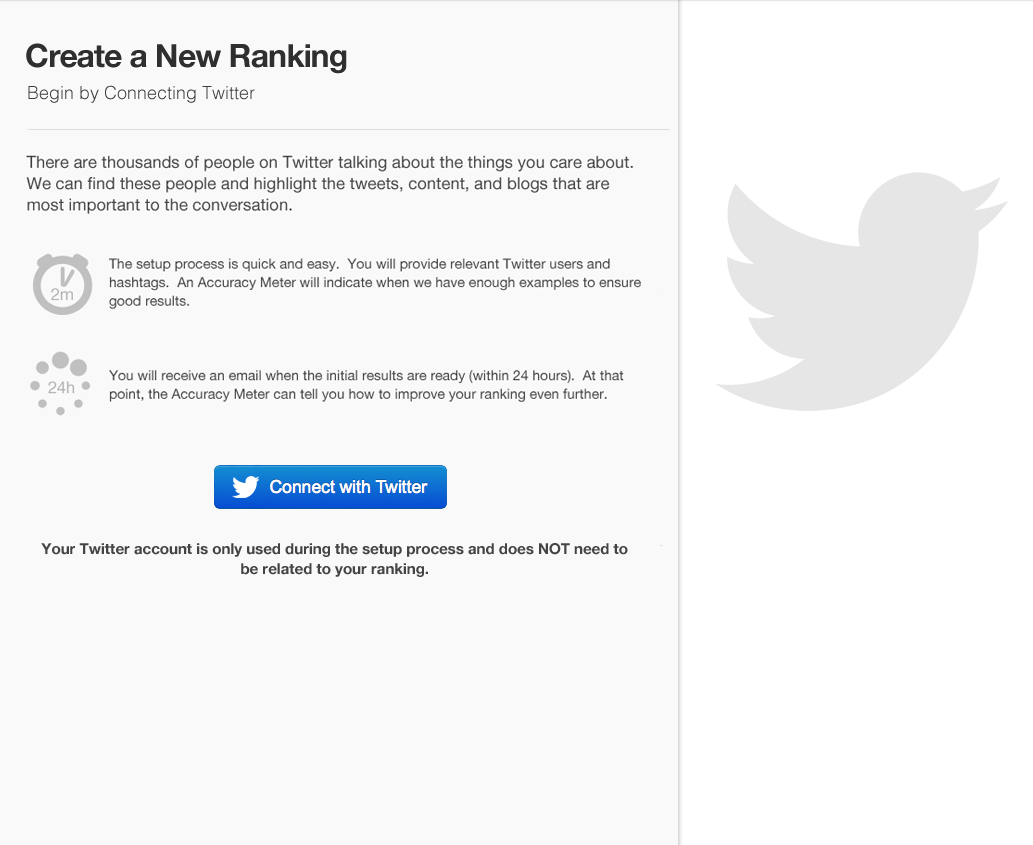Click the paragraph starting "There are thousands of people"
The image size is (1033, 845).
coord(330,184)
